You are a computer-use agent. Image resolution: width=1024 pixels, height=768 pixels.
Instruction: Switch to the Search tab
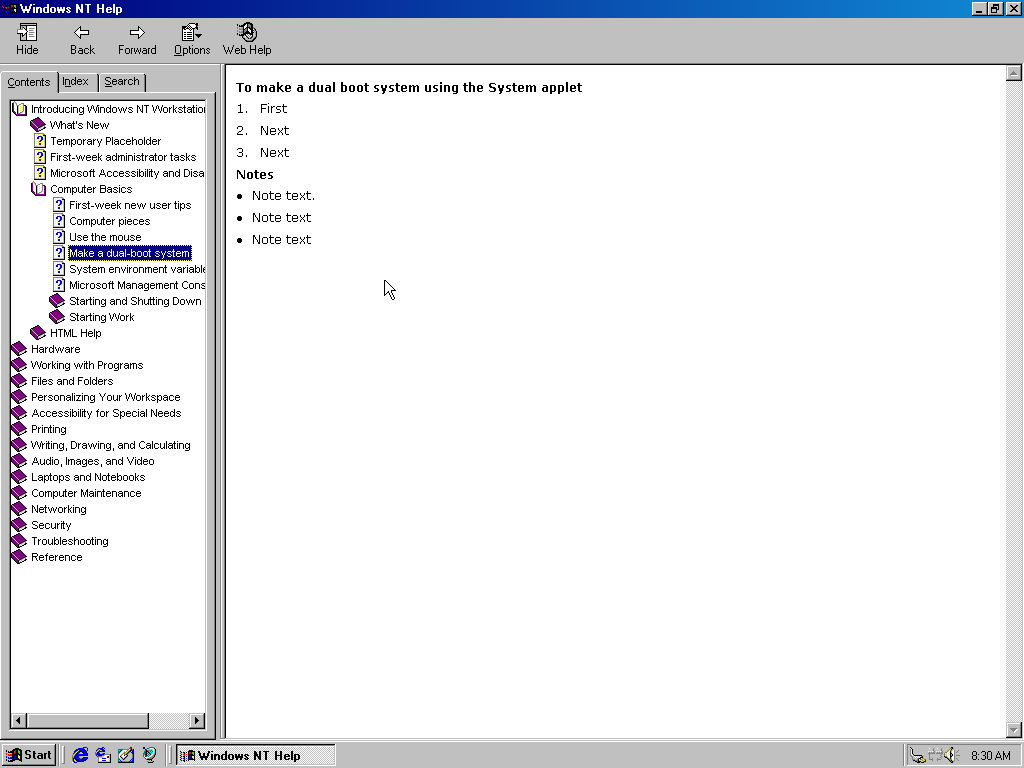pos(121,82)
